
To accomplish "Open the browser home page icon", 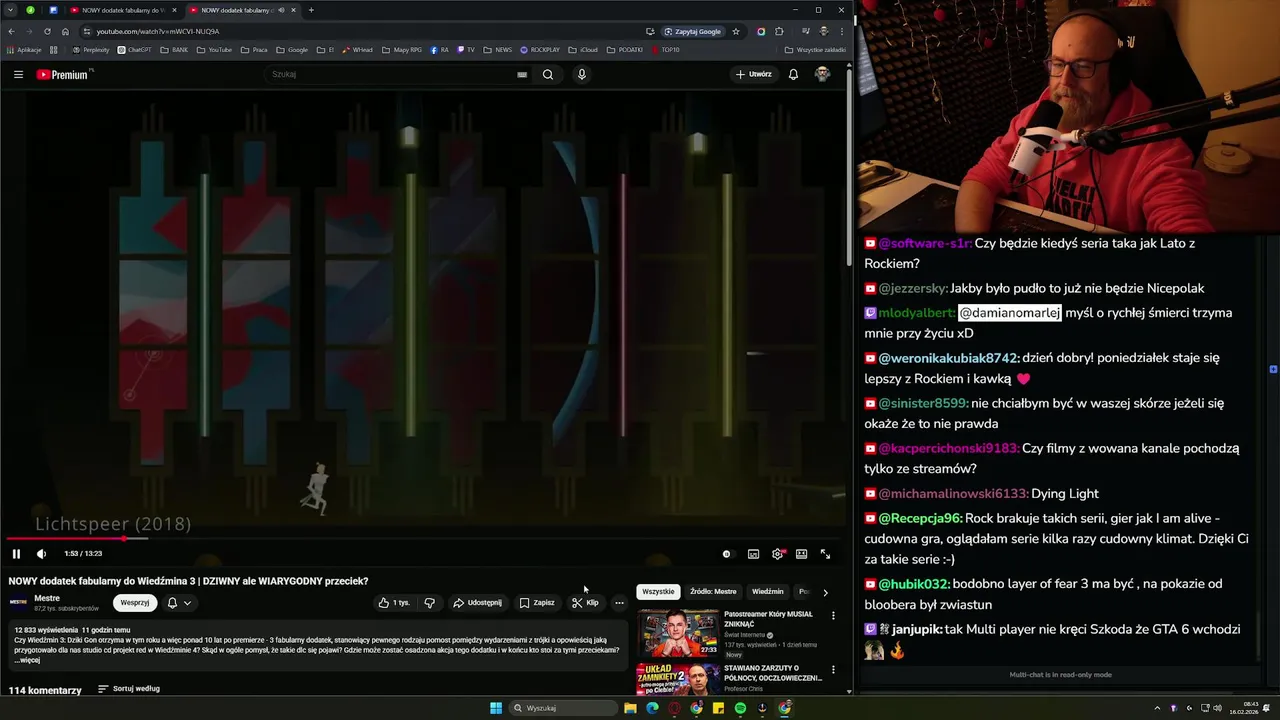I will [x=65, y=31].
